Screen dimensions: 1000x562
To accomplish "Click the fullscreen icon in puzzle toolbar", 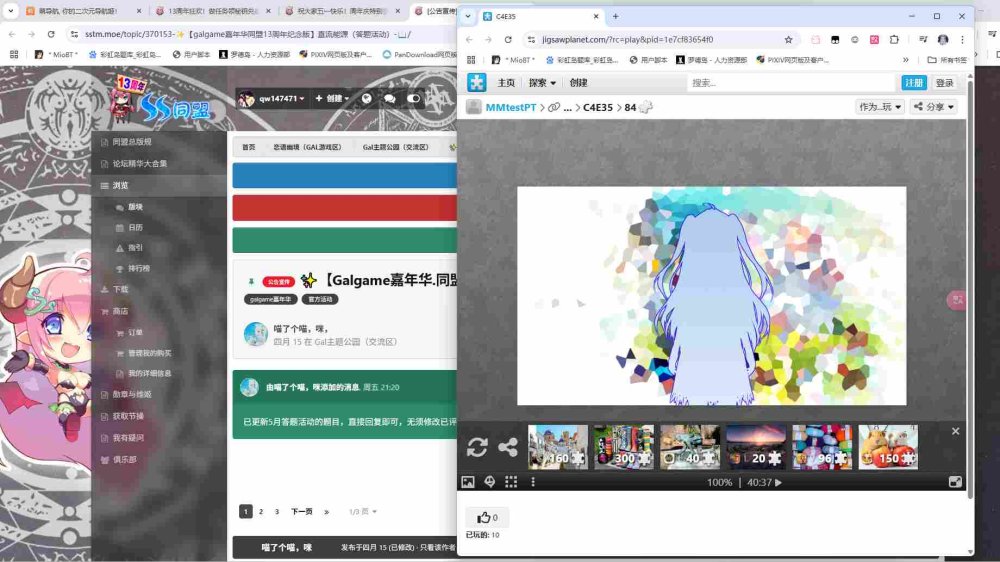I will (955, 482).
